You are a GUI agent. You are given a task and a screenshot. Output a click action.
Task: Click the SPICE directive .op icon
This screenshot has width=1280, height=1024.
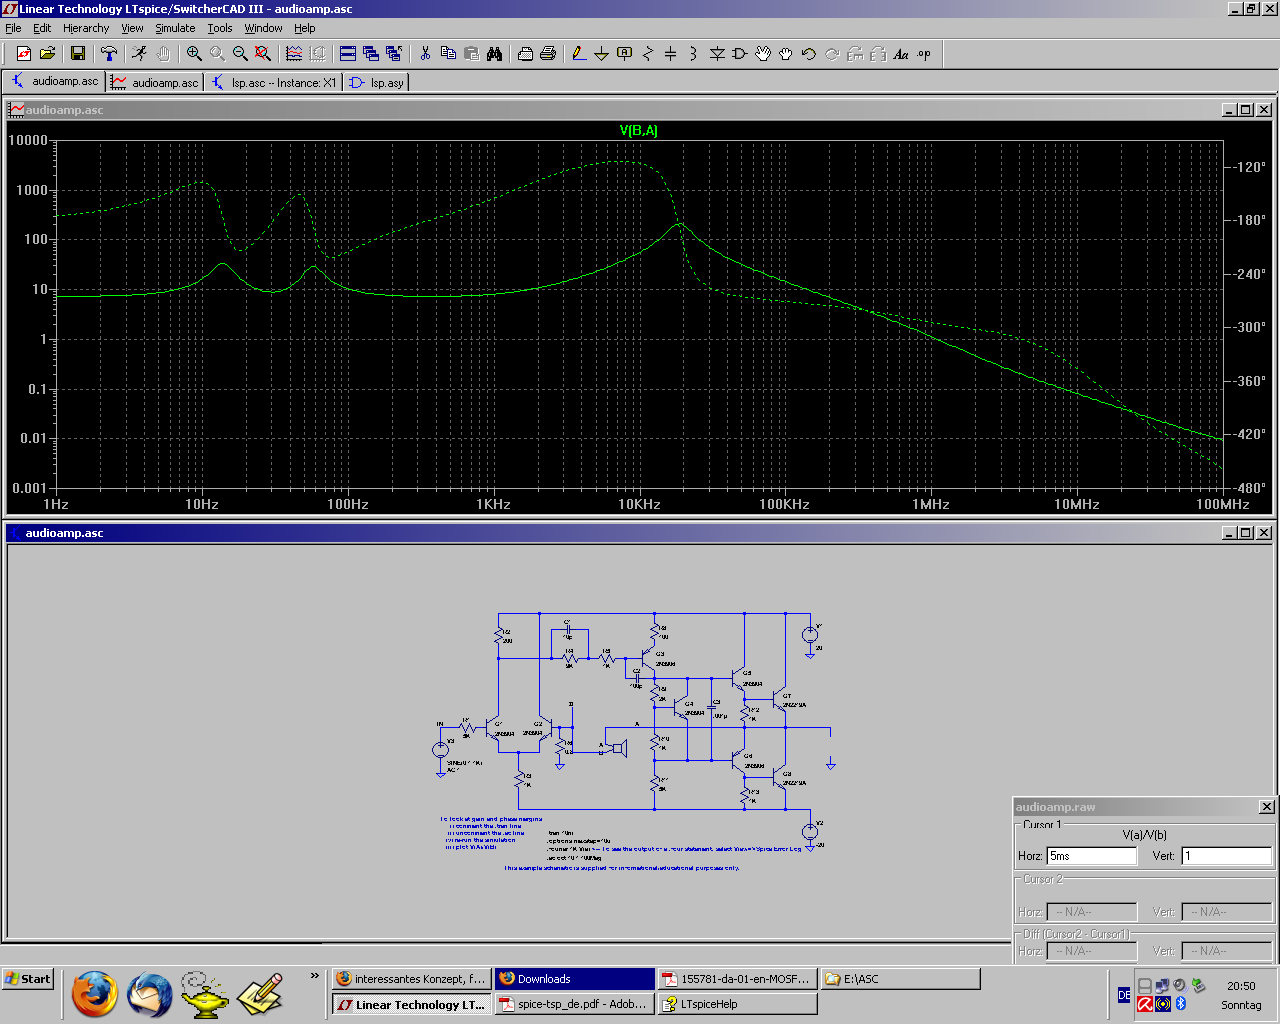[924, 54]
